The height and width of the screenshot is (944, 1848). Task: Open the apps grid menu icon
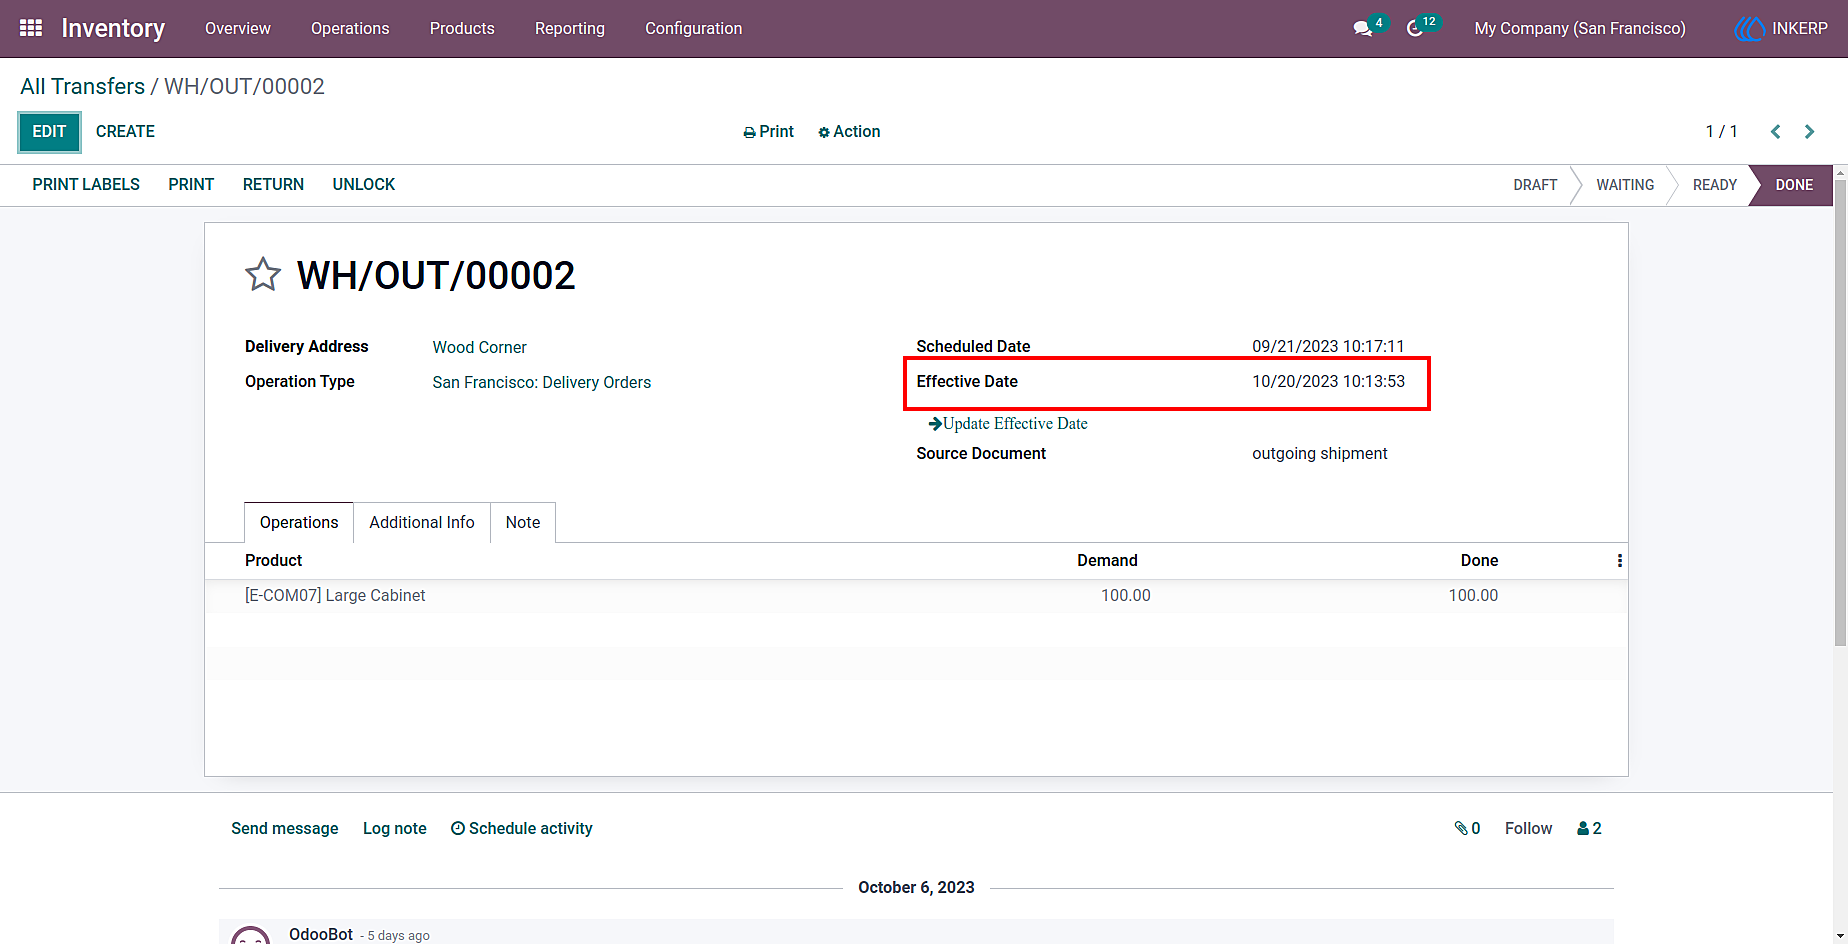[31, 28]
